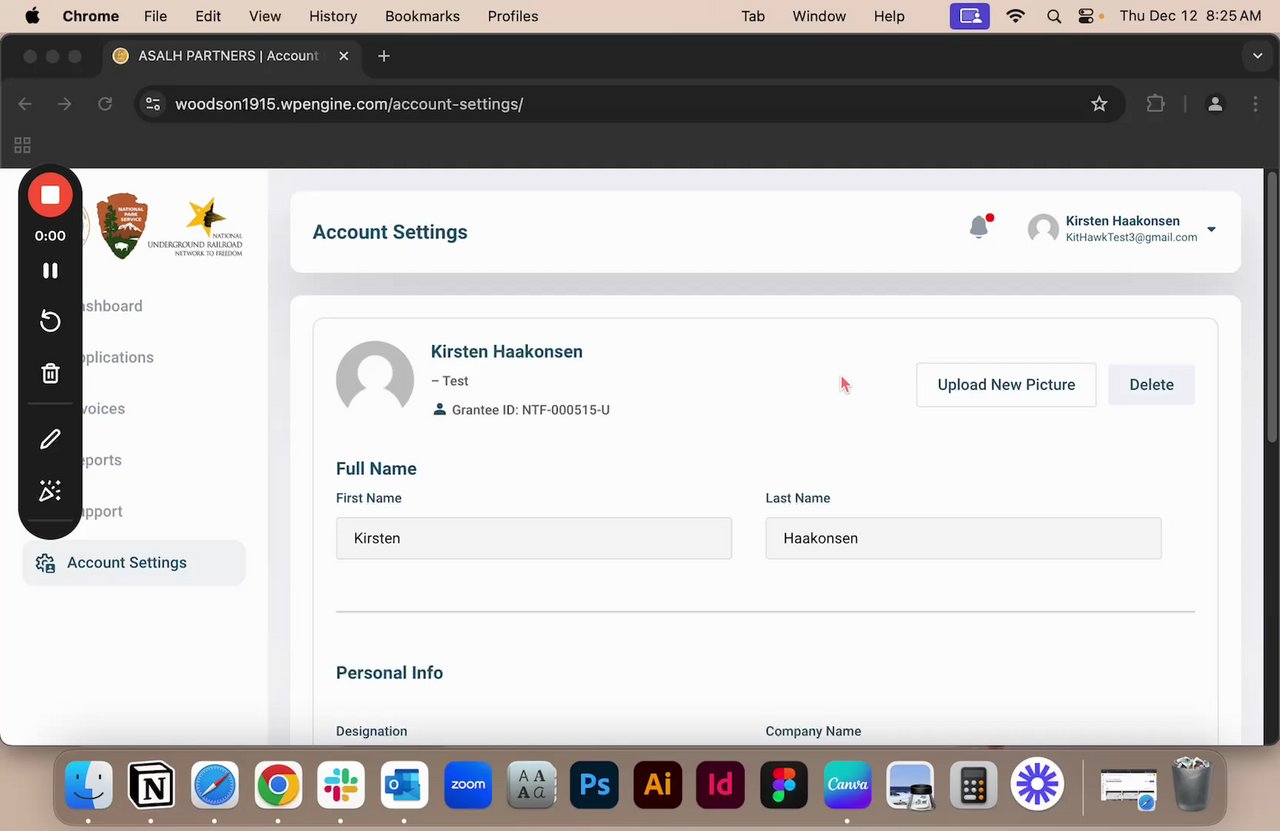The image size is (1280, 831).
Task: Open Notion from the Dock
Action: point(152,785)
